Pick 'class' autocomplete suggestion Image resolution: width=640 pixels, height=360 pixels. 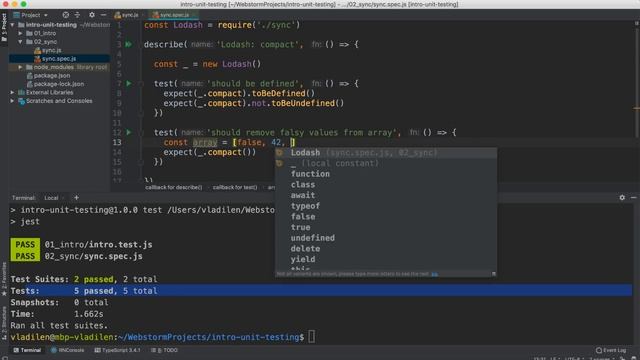[x=386, y=184]
